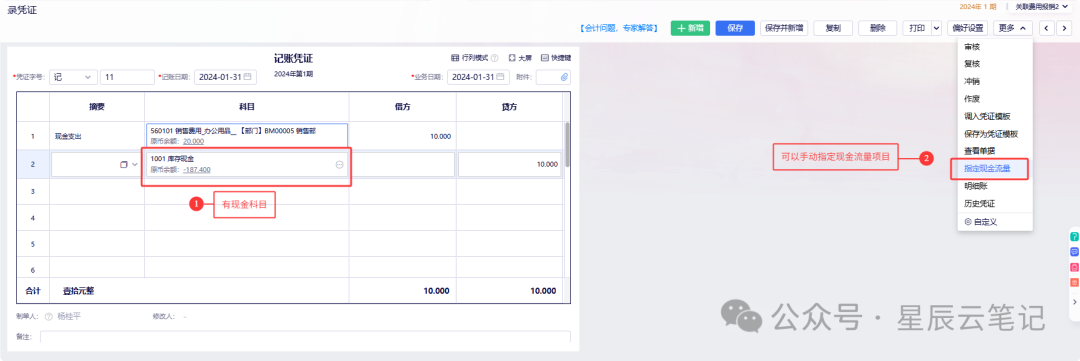Toggle 行列模式 view

point(470,58)
